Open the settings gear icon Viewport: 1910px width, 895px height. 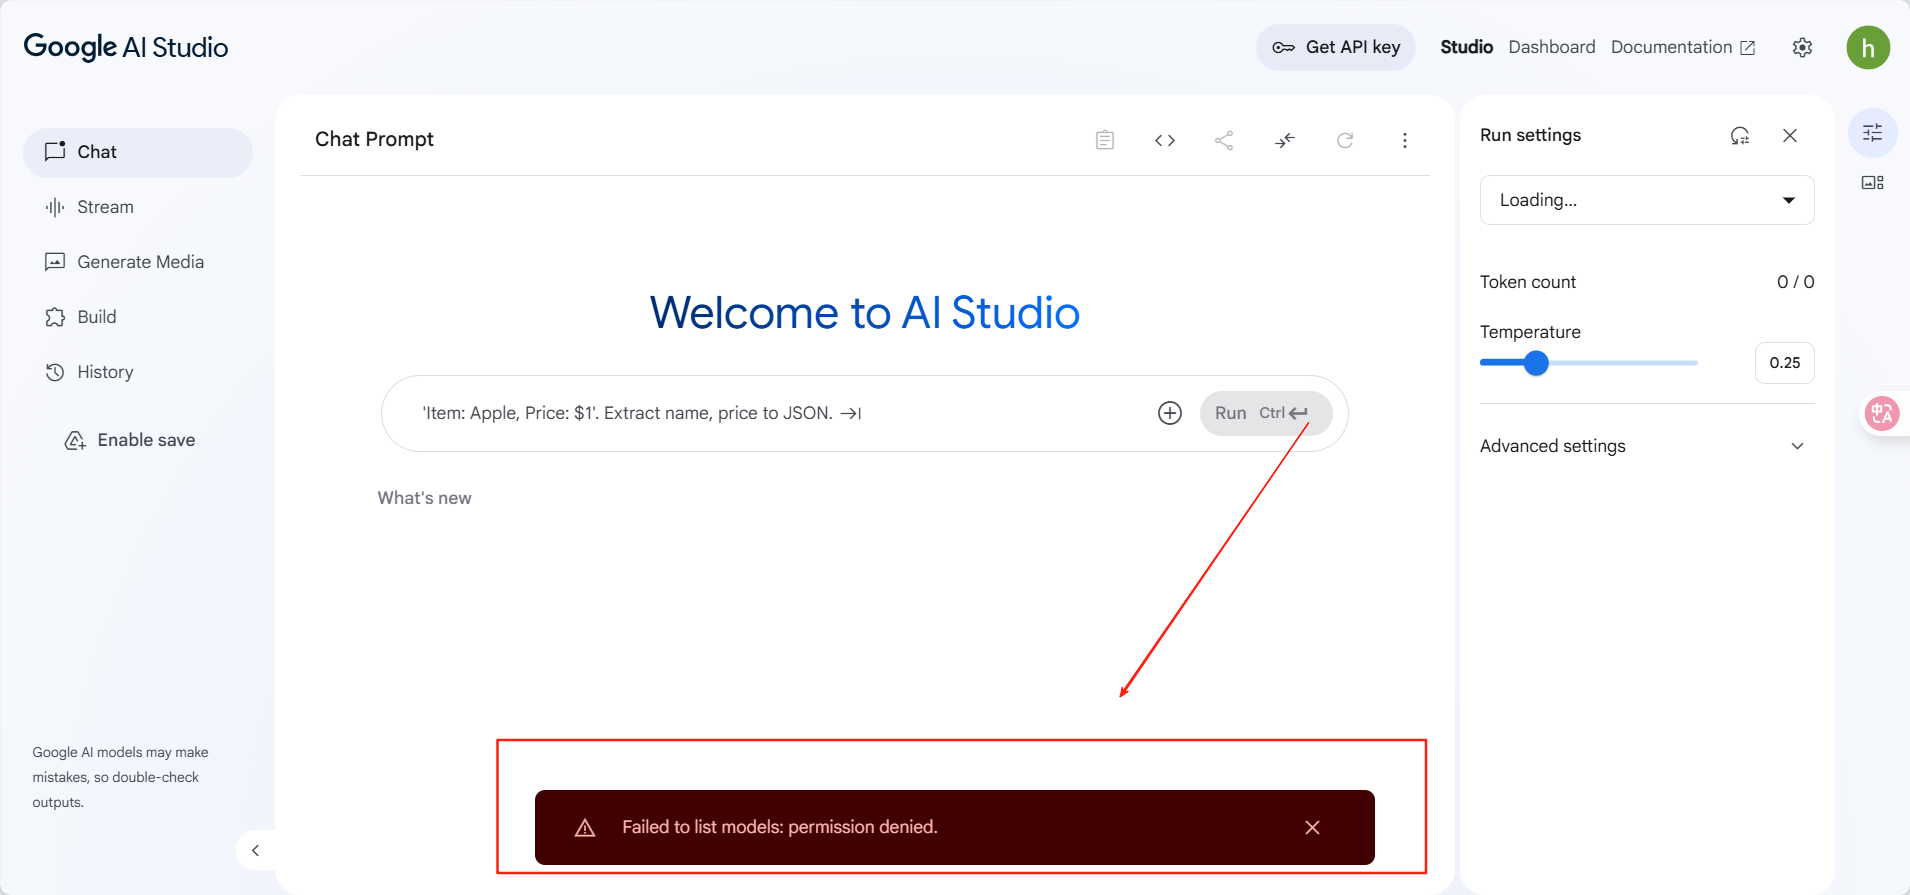[x=1802, y=48]
